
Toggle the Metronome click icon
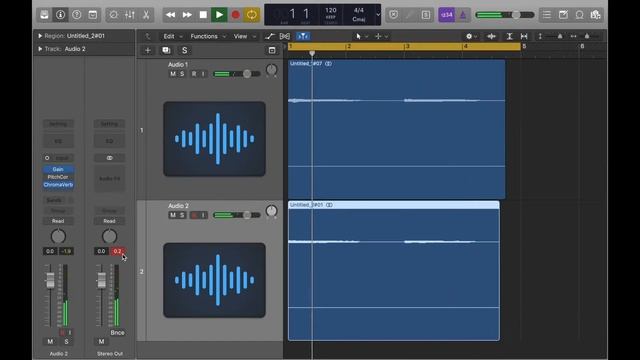tap(463, 15)
